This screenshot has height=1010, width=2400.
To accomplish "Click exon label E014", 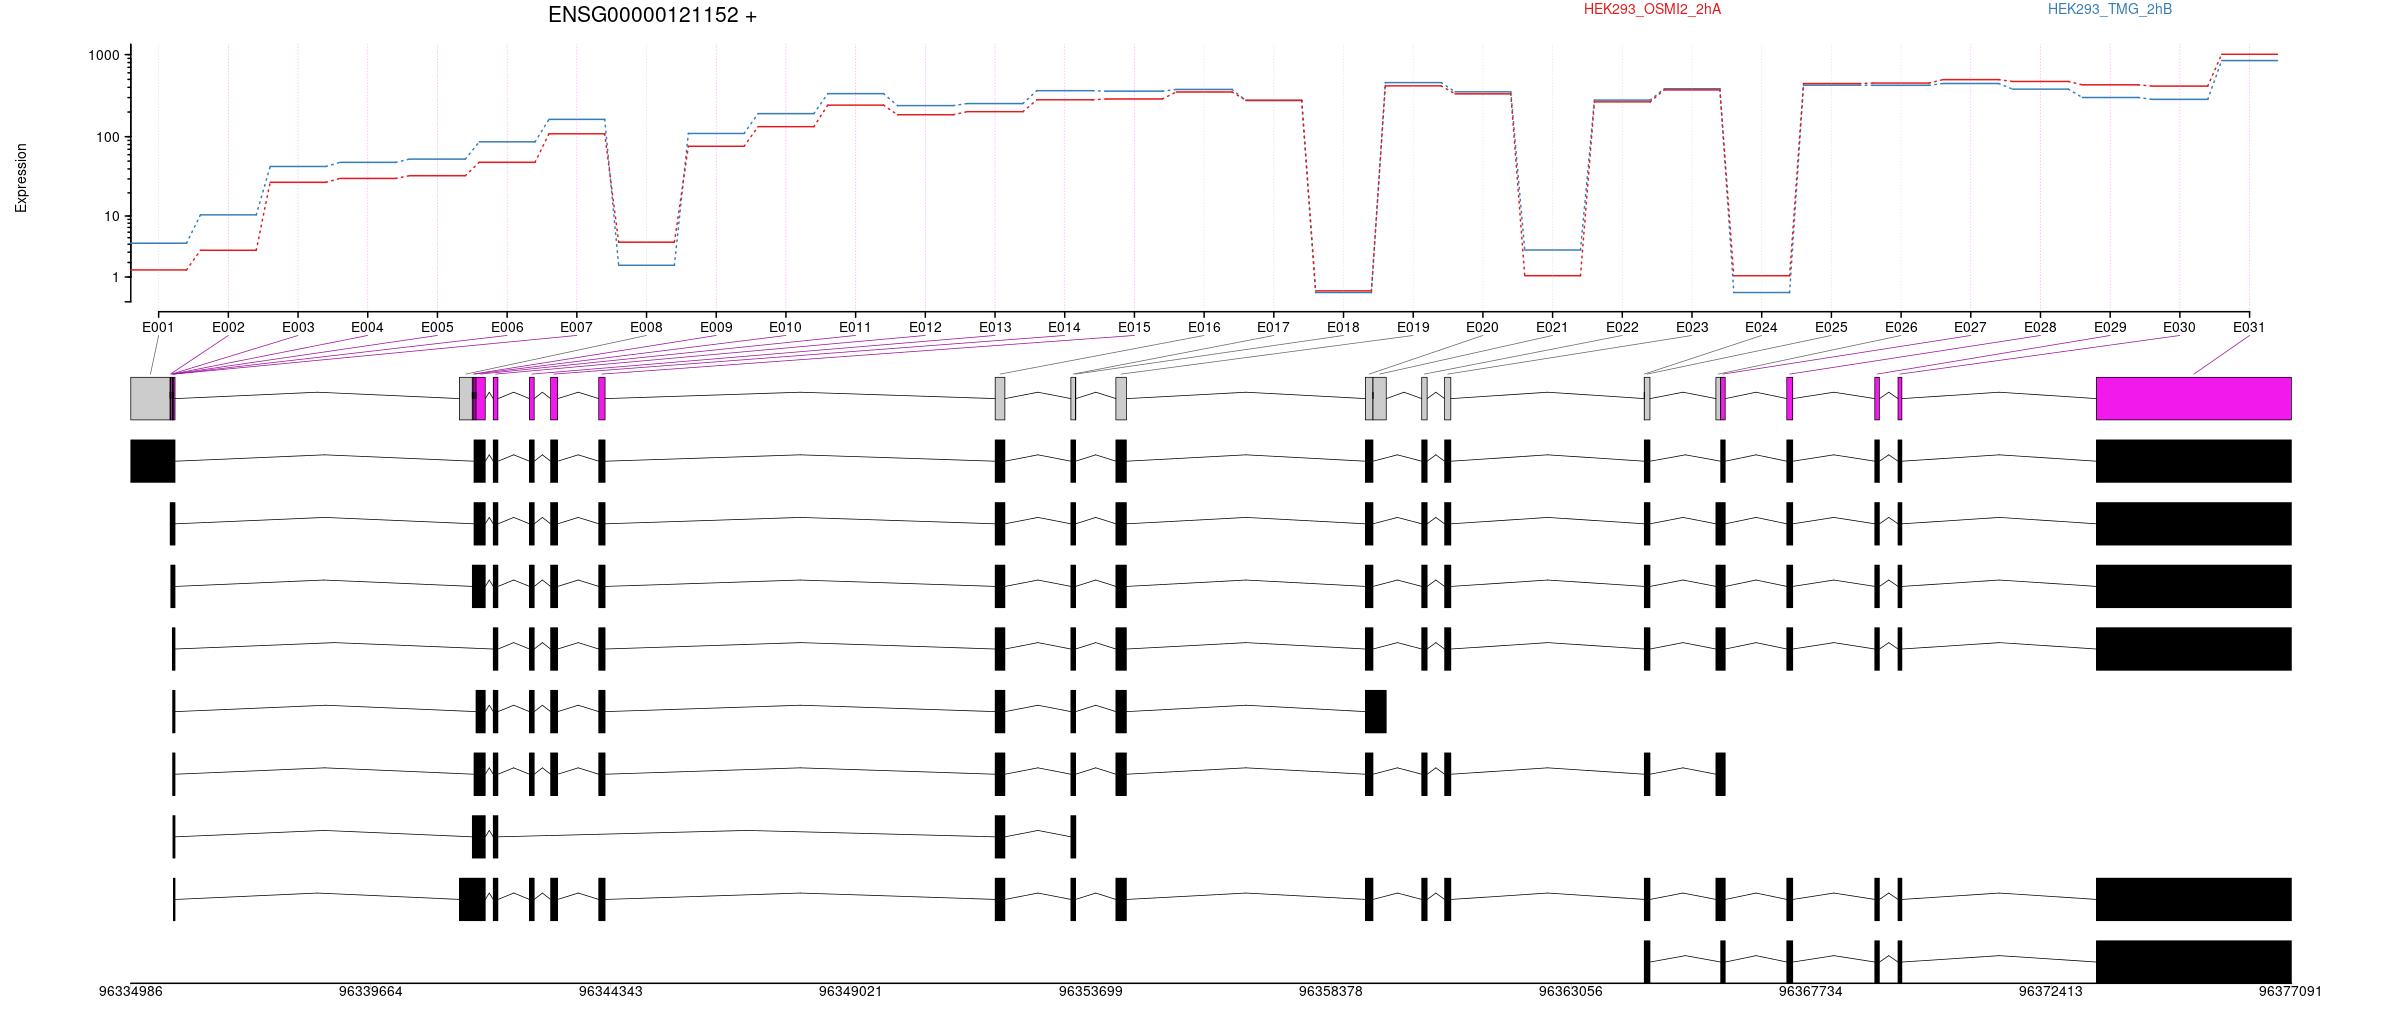I will coord(1064,327).
